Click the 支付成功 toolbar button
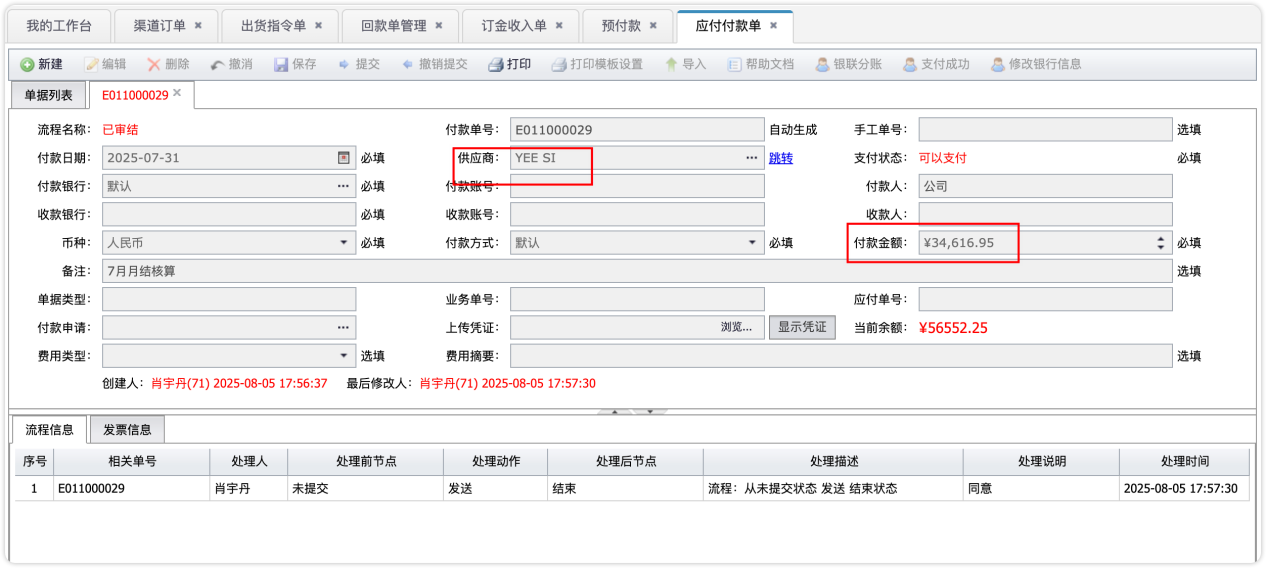This screenshot has width=1266, height=568. point(936,64)
